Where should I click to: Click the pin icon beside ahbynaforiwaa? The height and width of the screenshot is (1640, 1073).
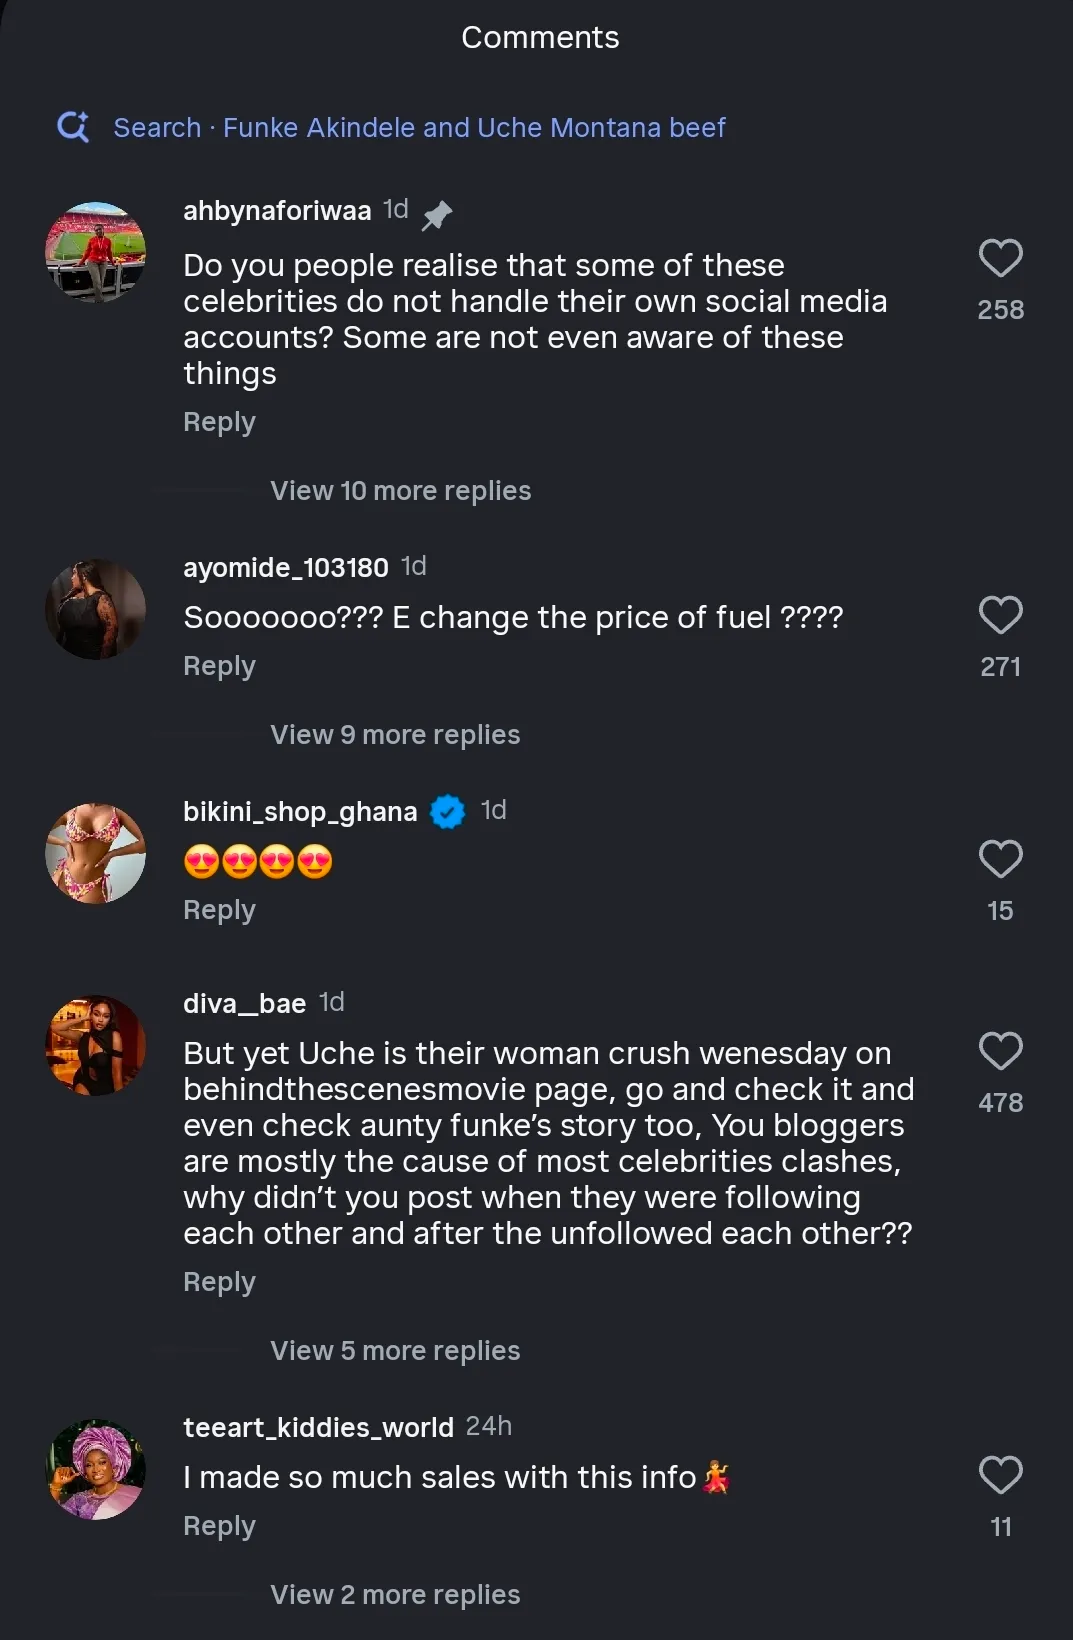[436, 214]
